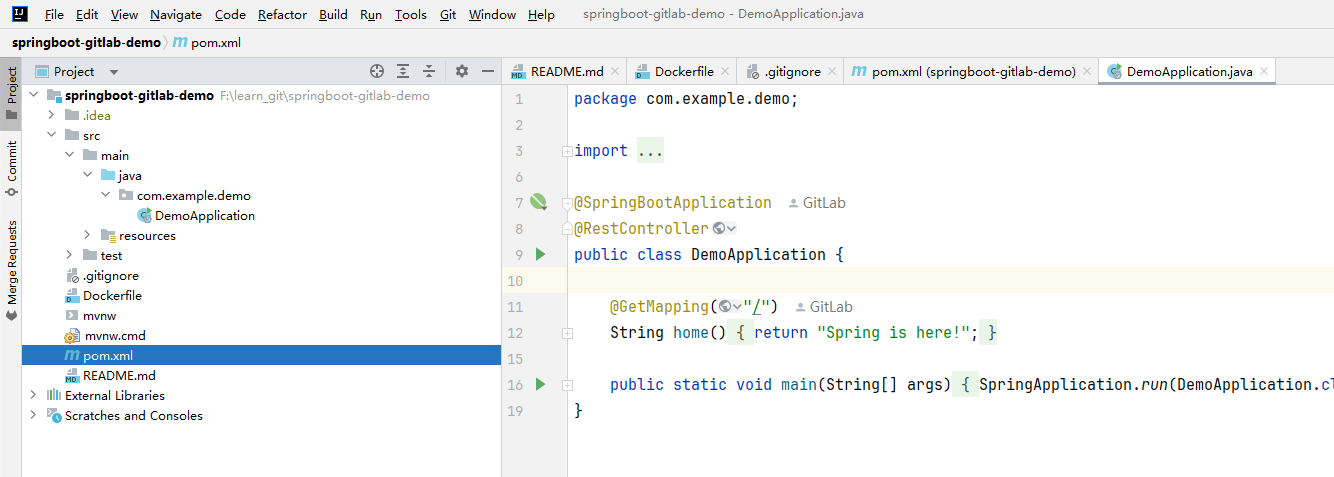Viewport: 1334px width, 477px height.
Task: Close the pom.xml editor tab
Action: [1087, 72]
